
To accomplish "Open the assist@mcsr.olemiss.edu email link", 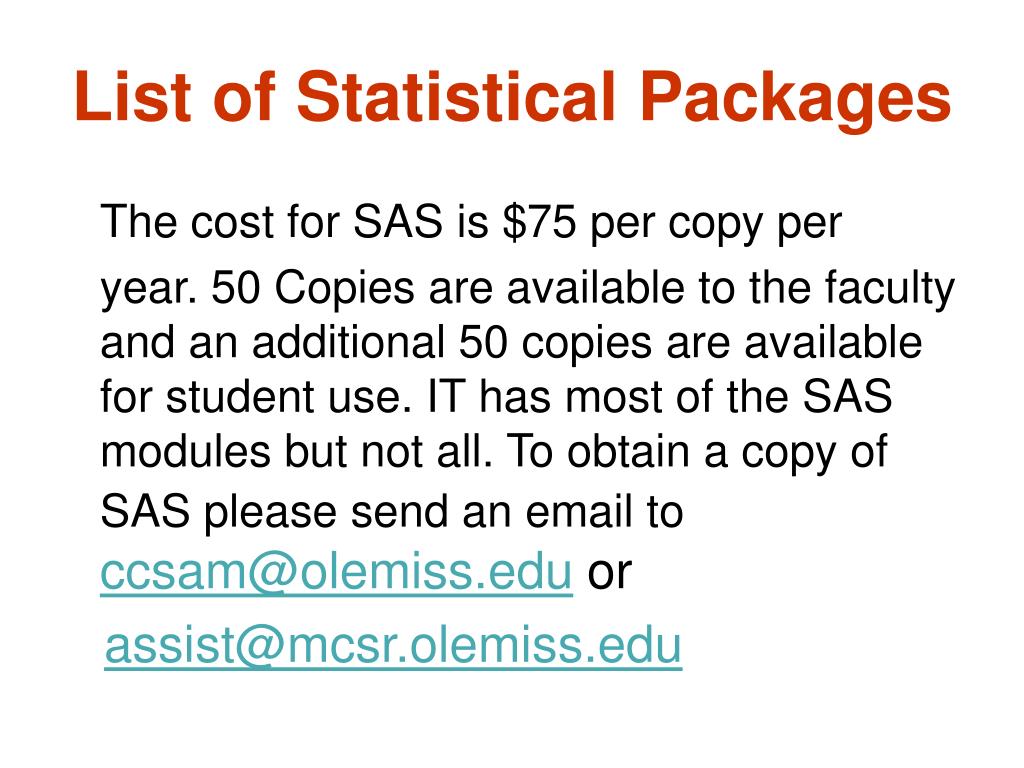I will point(393,645).
